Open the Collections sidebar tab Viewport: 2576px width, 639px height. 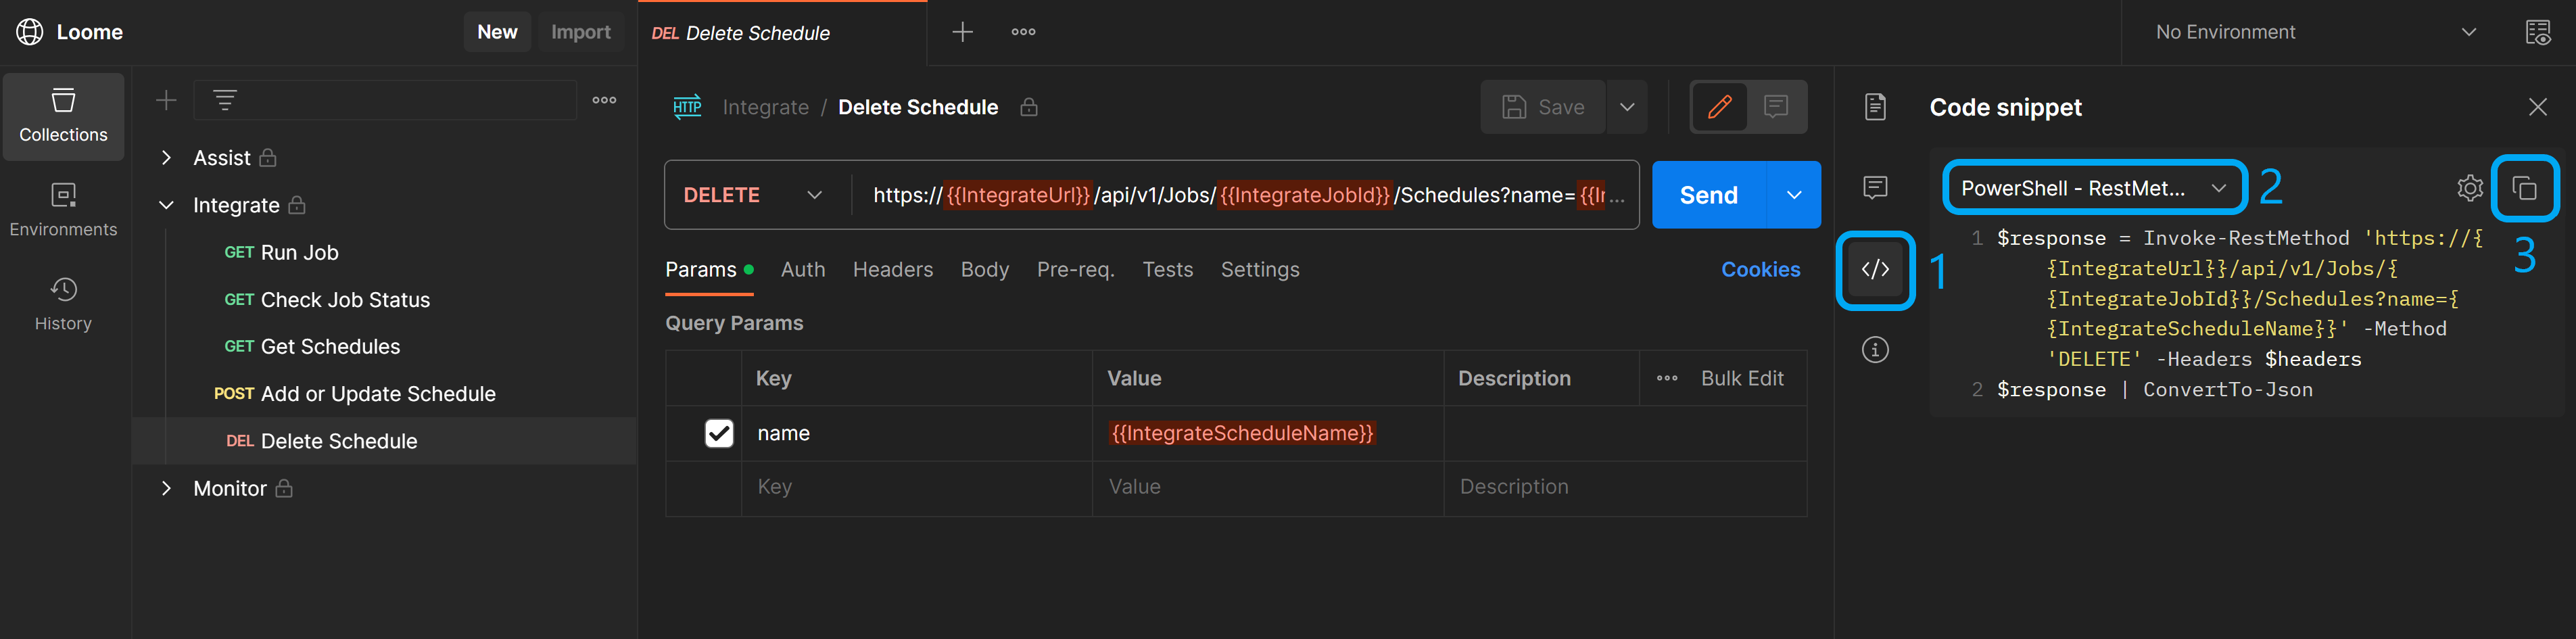[63, 116]
